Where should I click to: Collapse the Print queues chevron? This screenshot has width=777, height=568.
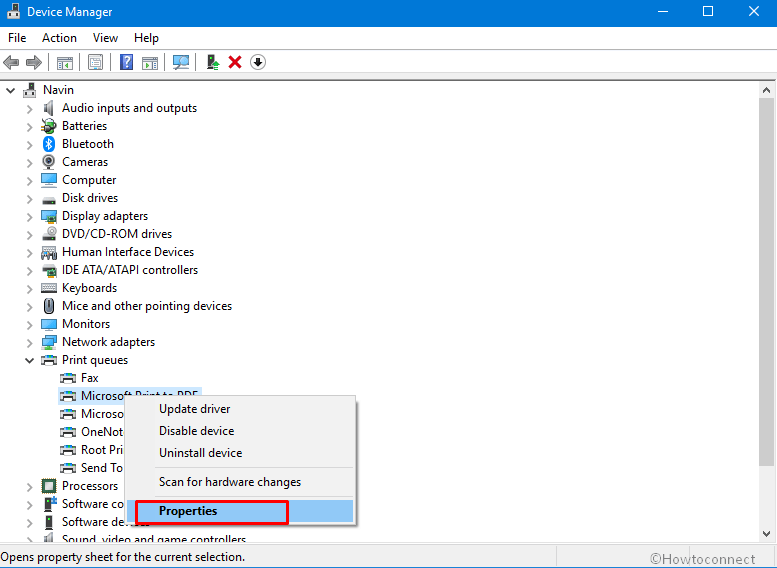(x=30, y=360)
